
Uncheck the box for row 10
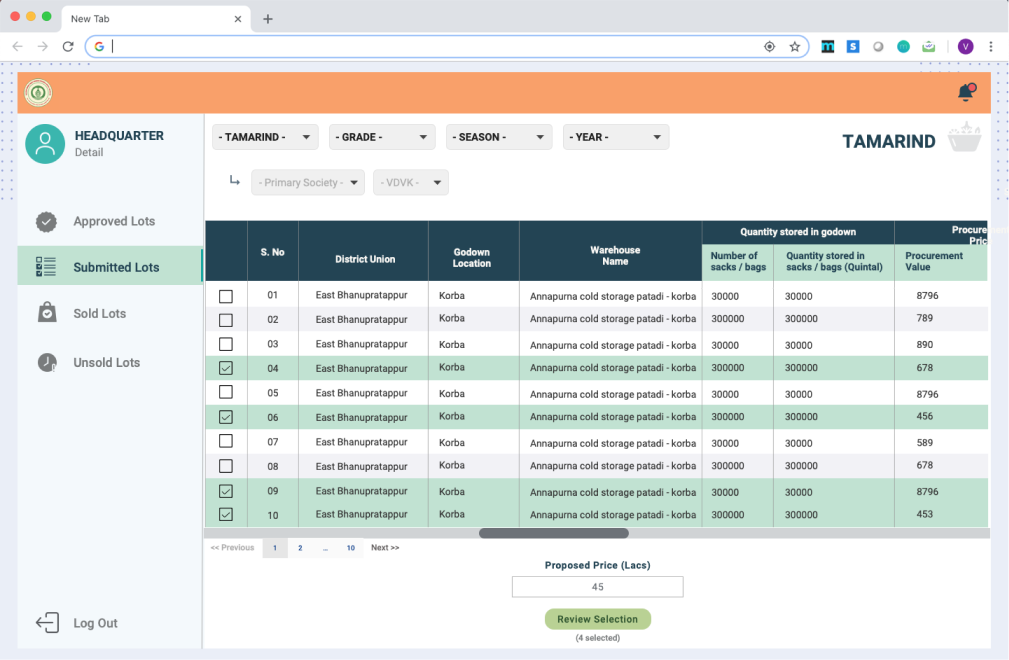(x=226, y=515)
